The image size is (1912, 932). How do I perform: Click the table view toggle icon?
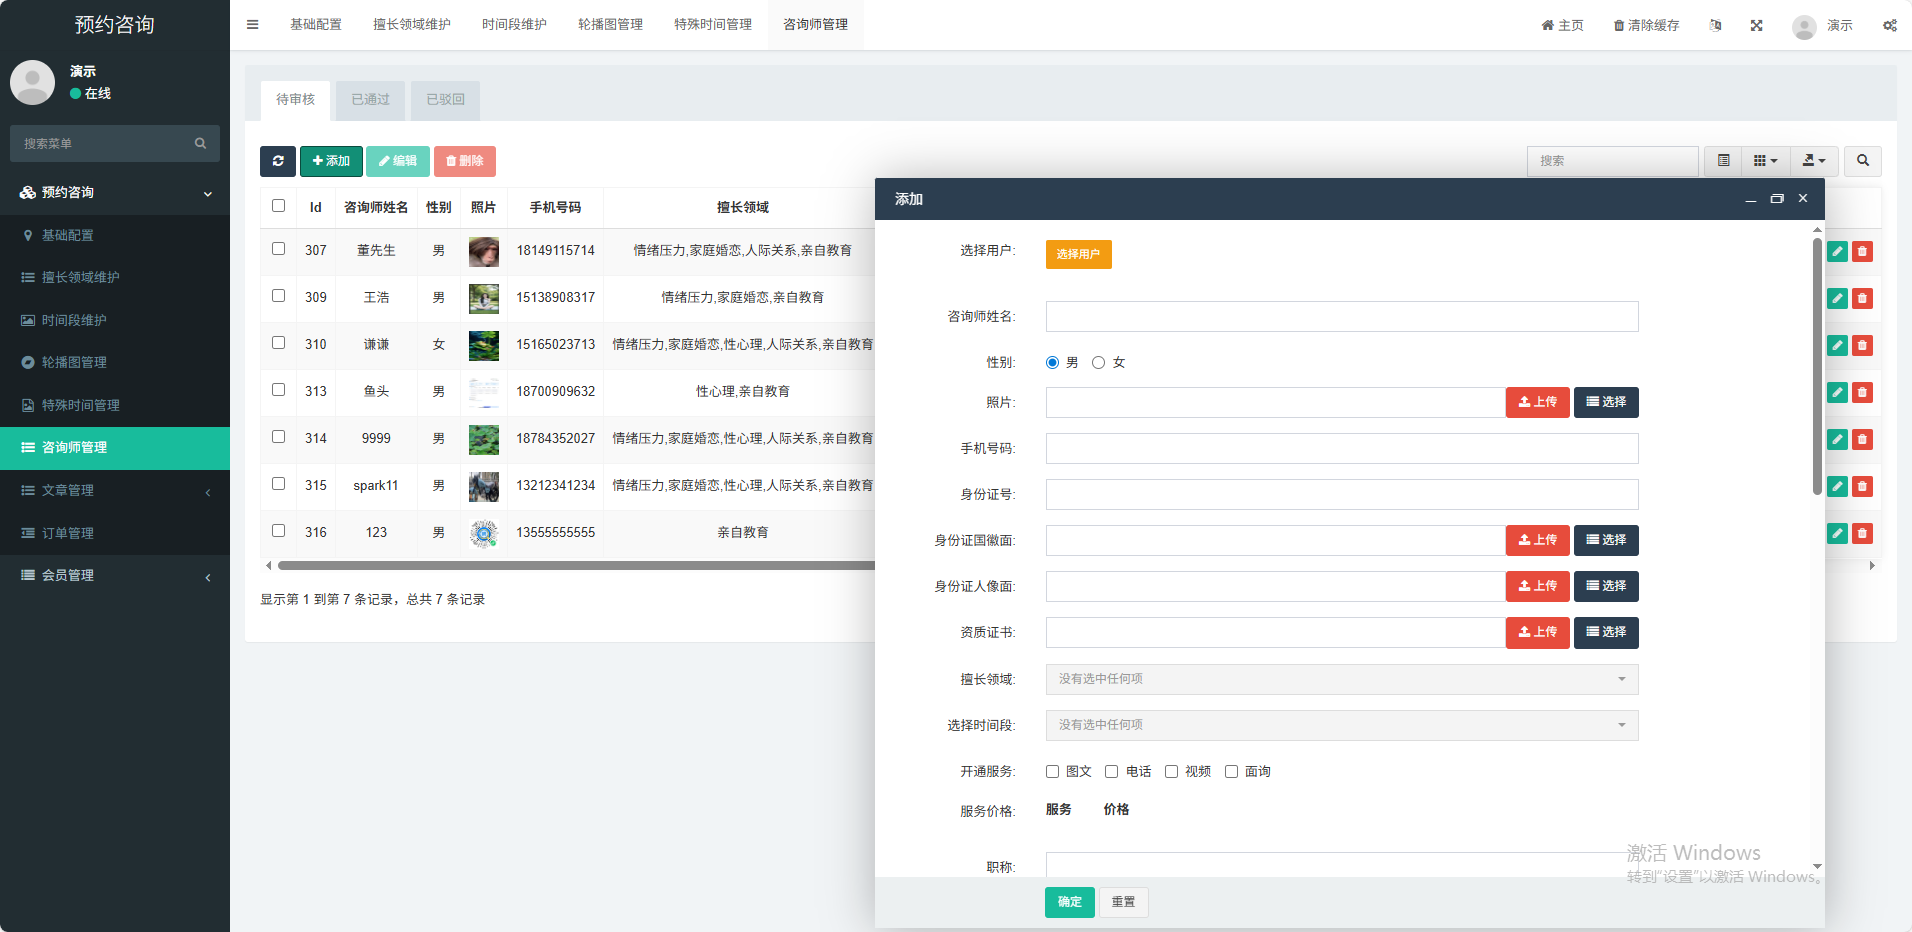pyautogui.click(x=1723, y=161)
